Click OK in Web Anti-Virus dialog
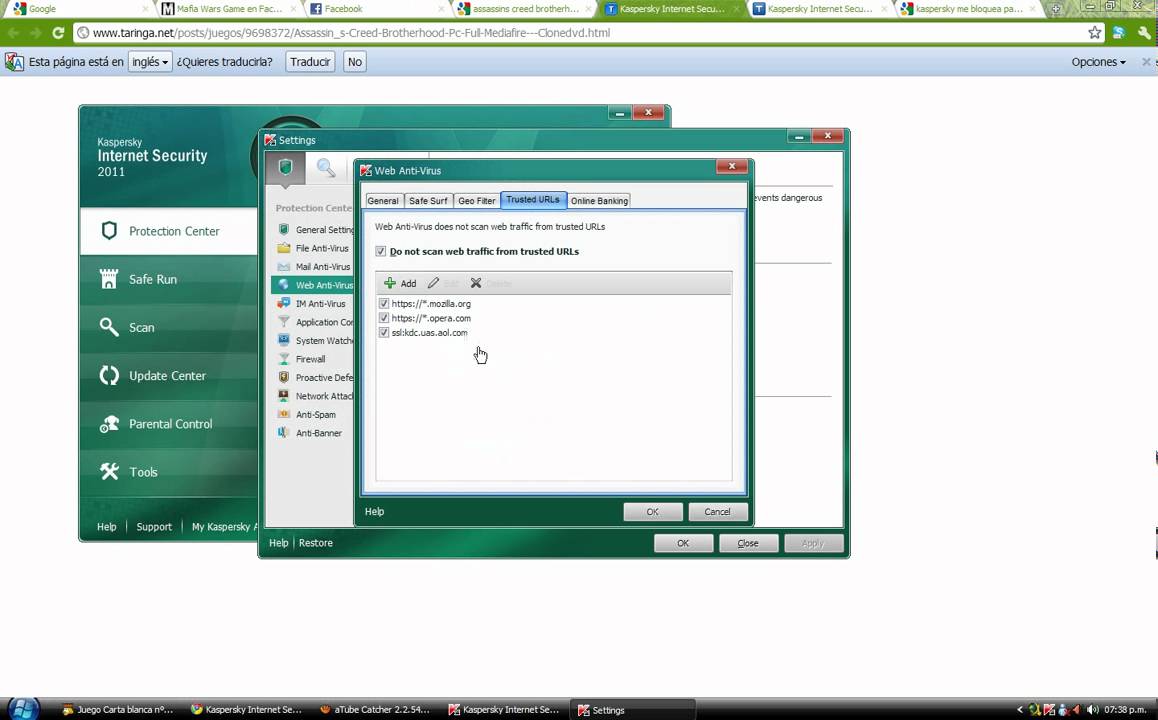 pos(653,512)
